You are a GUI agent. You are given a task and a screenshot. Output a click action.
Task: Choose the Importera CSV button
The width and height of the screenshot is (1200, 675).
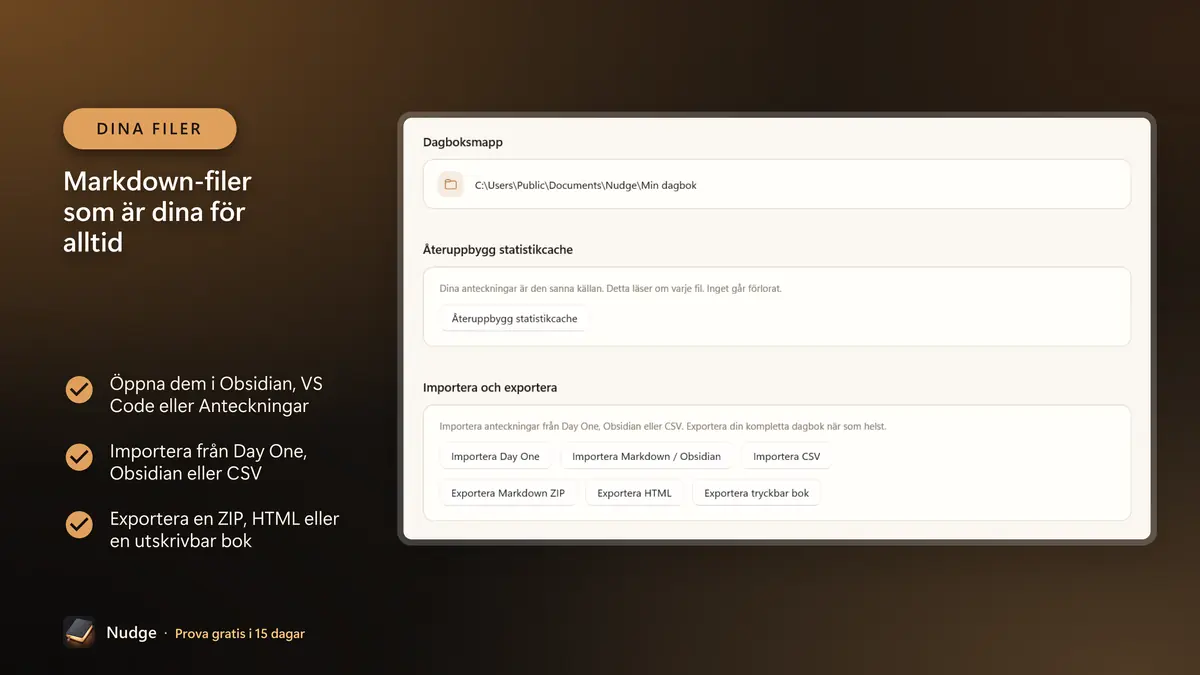(786, 457)
